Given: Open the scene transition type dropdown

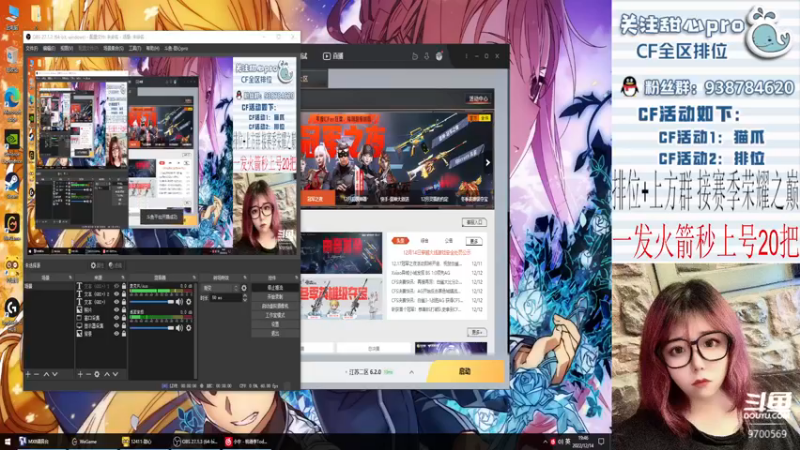Looking at the screenshot, I should point(220,288).
